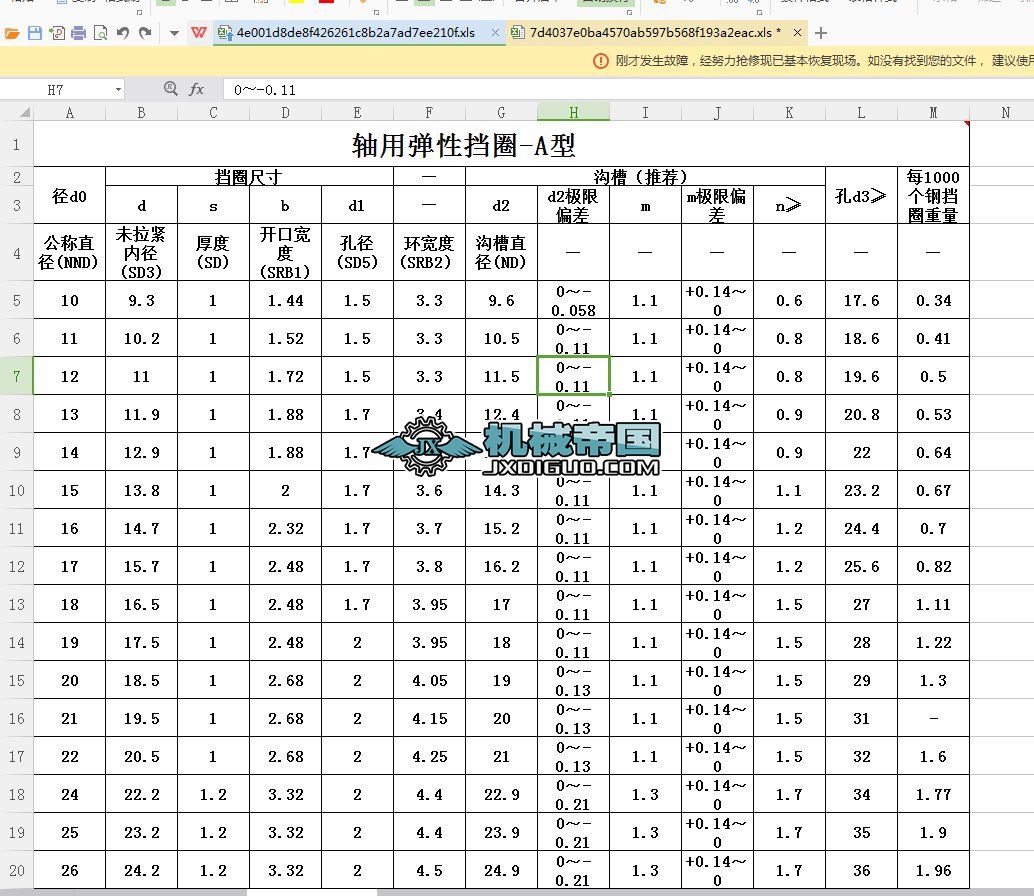
Task: Click cell with value 9.3 in row 5
Action: [141, 301]
